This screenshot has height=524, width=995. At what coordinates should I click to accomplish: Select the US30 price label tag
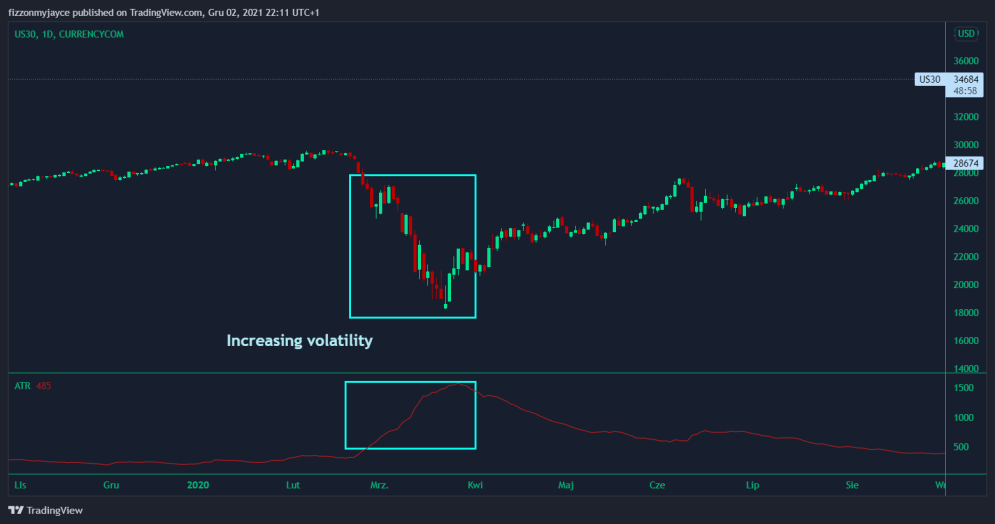pyautogui.click(x=930, y=79)
